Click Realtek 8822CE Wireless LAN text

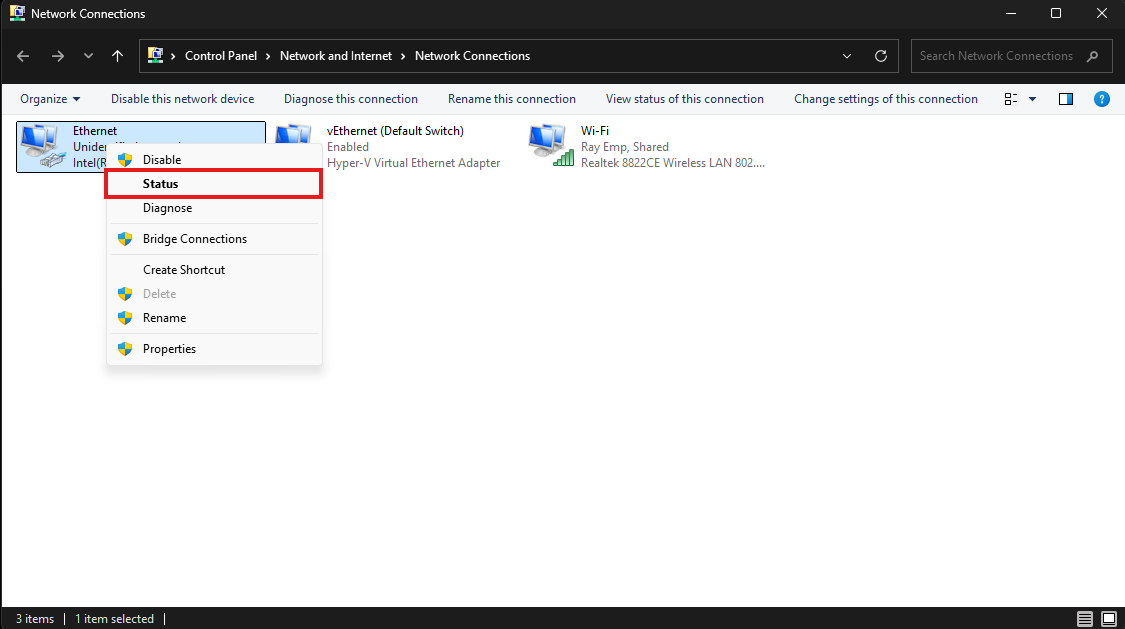click(x=672, y=163)
